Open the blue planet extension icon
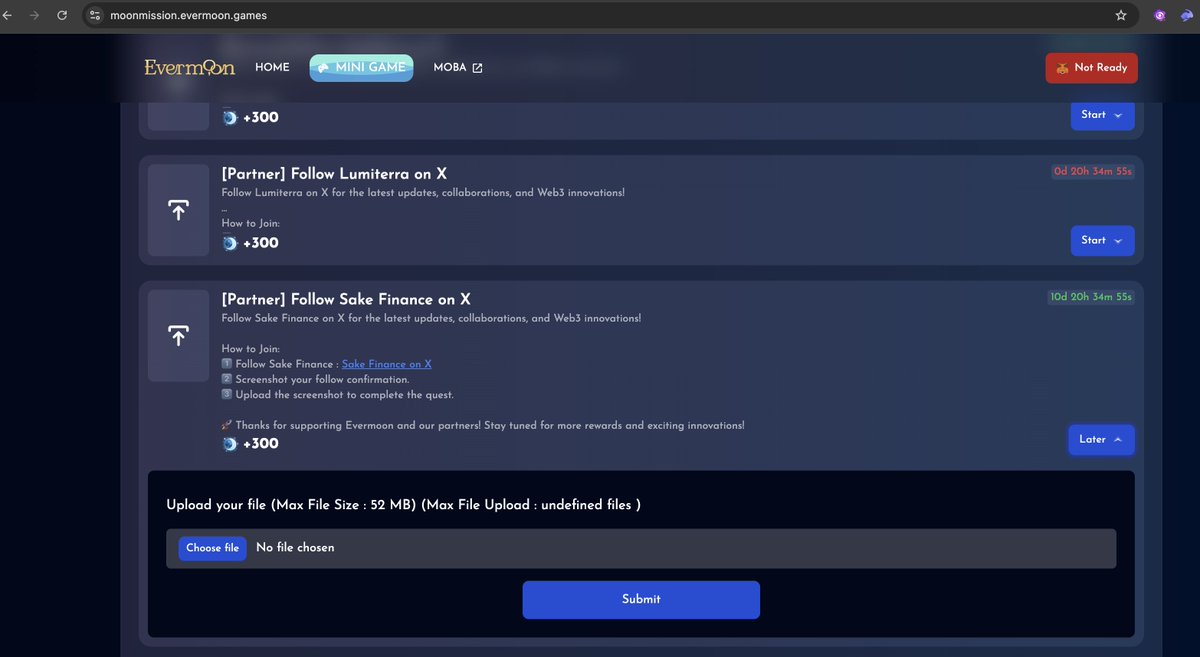 pyautogui.click(x=1187, y=16)
